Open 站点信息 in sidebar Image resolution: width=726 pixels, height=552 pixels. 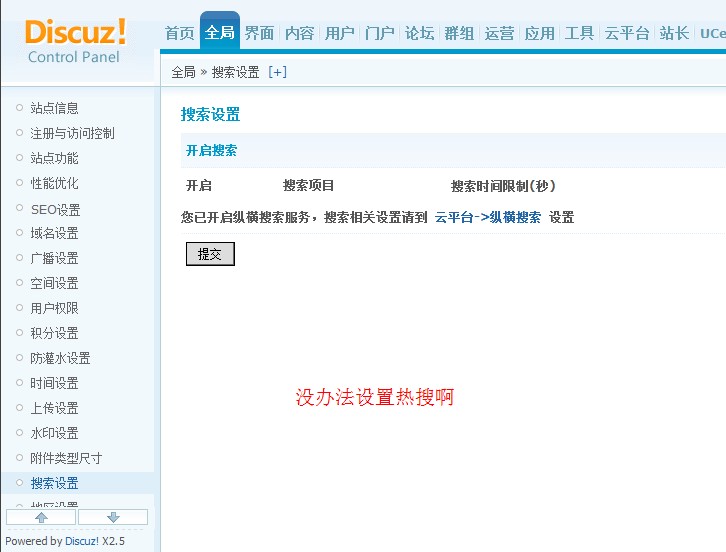(54, 108)
